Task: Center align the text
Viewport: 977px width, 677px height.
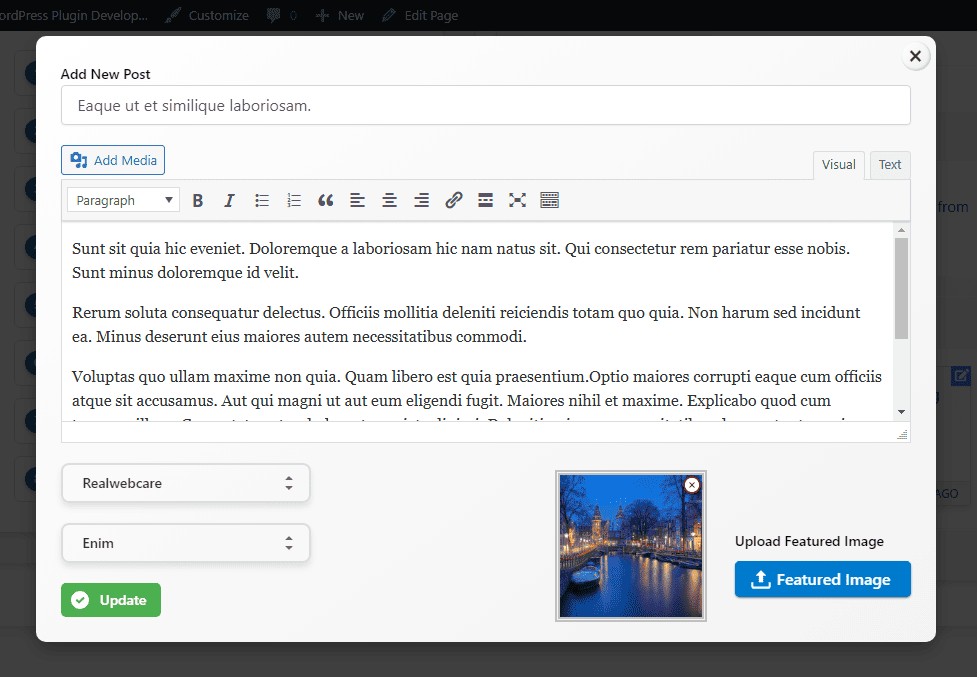Action: [x=389, y=201]
